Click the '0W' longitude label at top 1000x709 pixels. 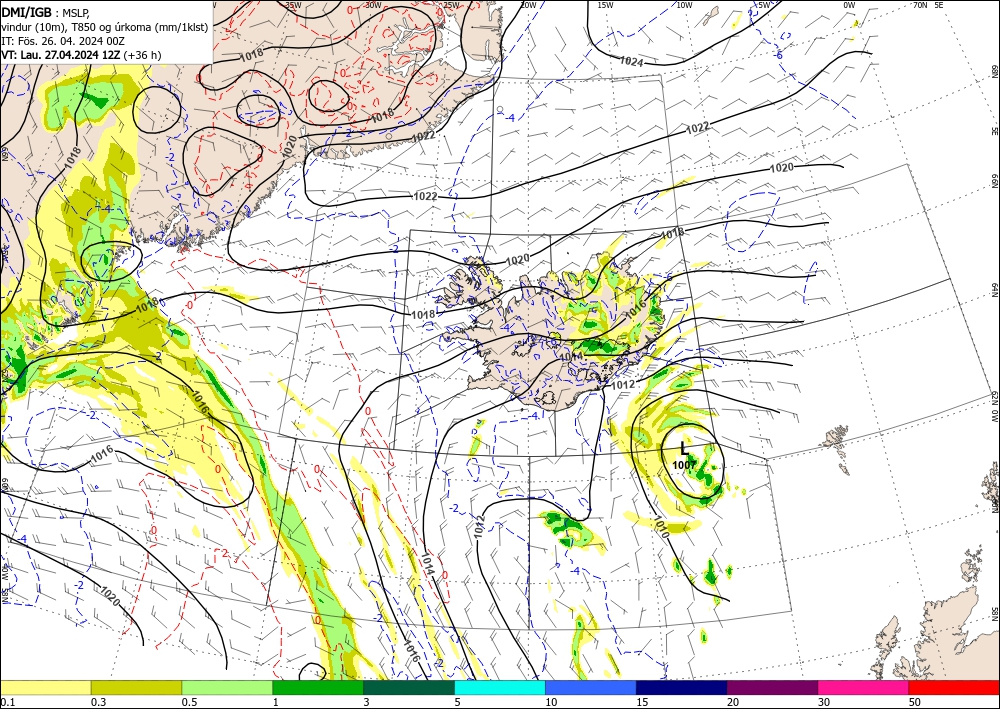849,5
